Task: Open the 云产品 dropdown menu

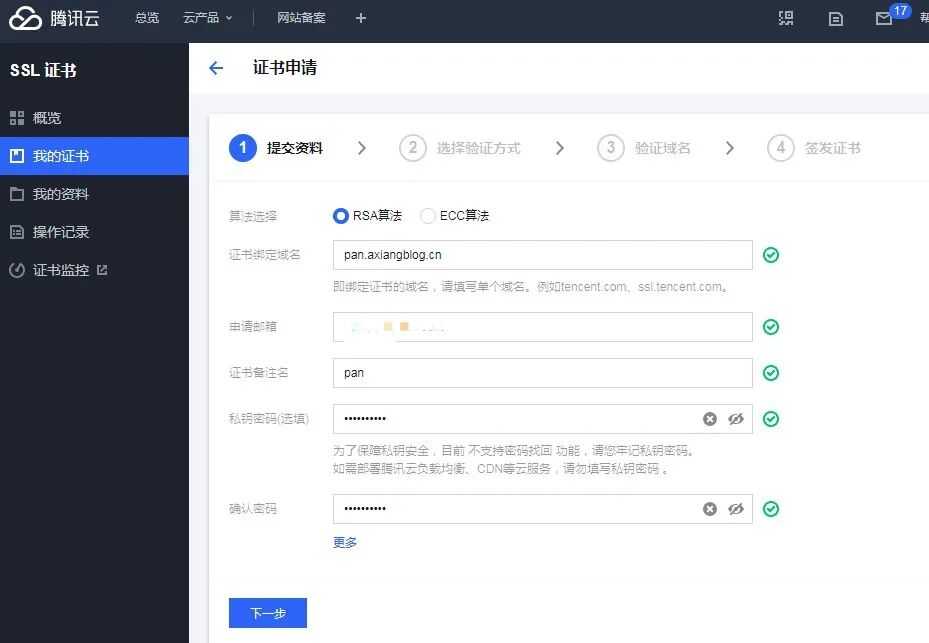Action: tap(207, 17)
